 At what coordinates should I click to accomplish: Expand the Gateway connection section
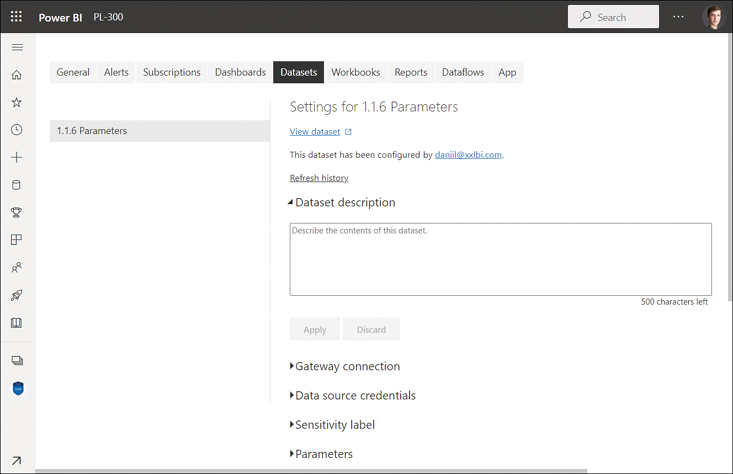[345, 366]
